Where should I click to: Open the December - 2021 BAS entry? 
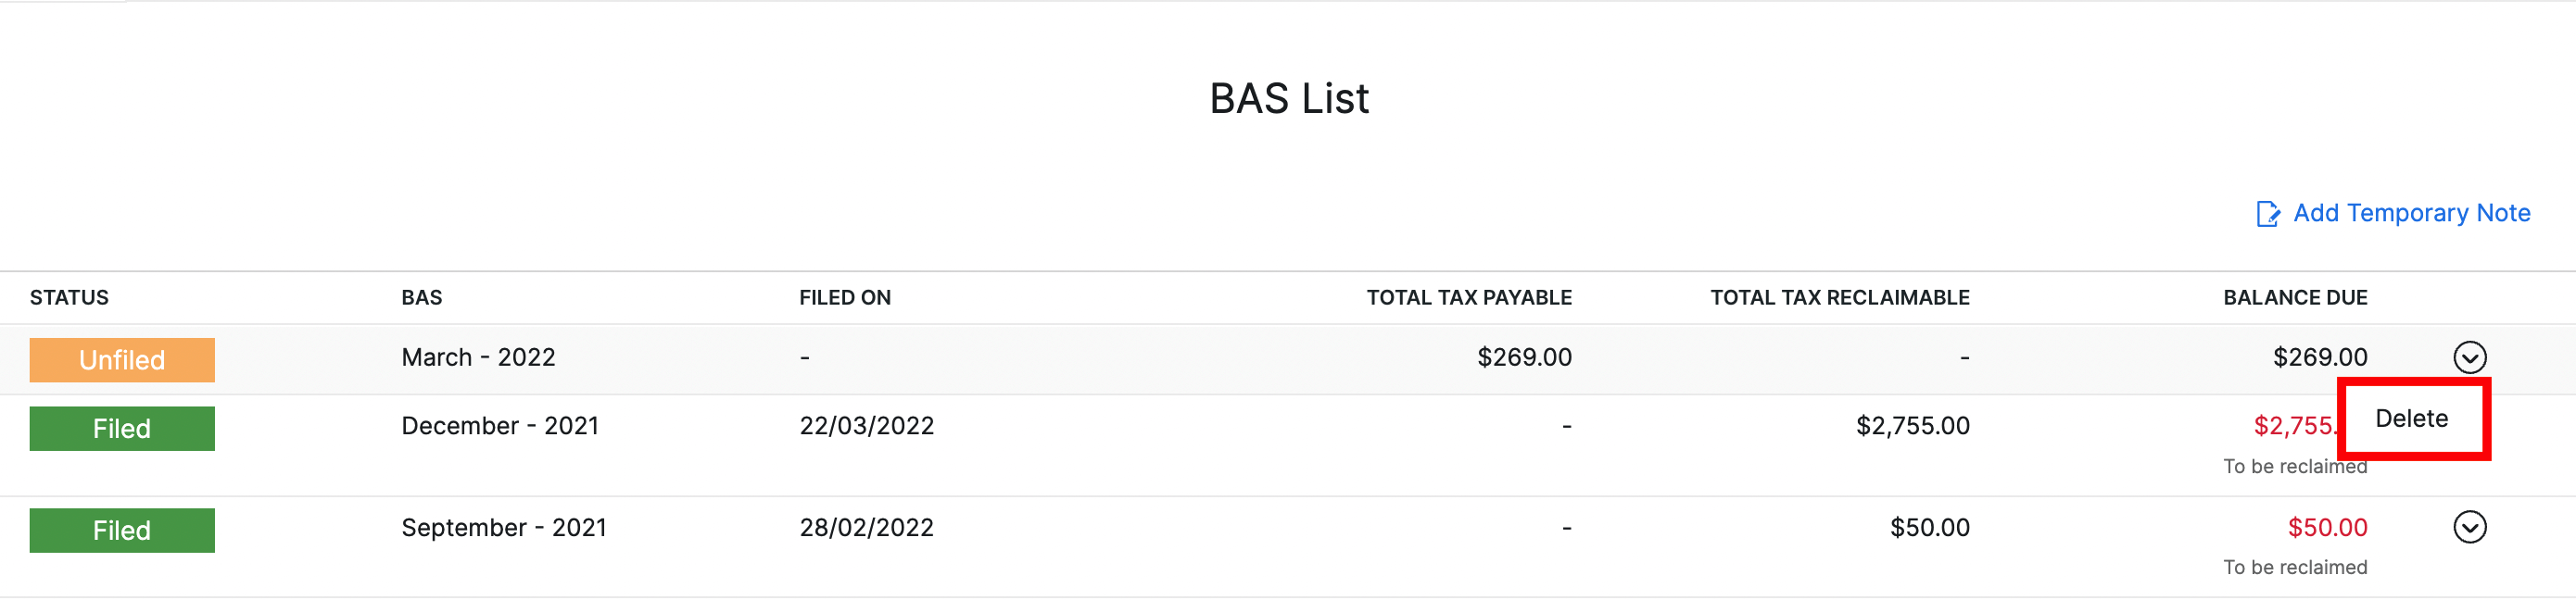click(x=499, y=425)
